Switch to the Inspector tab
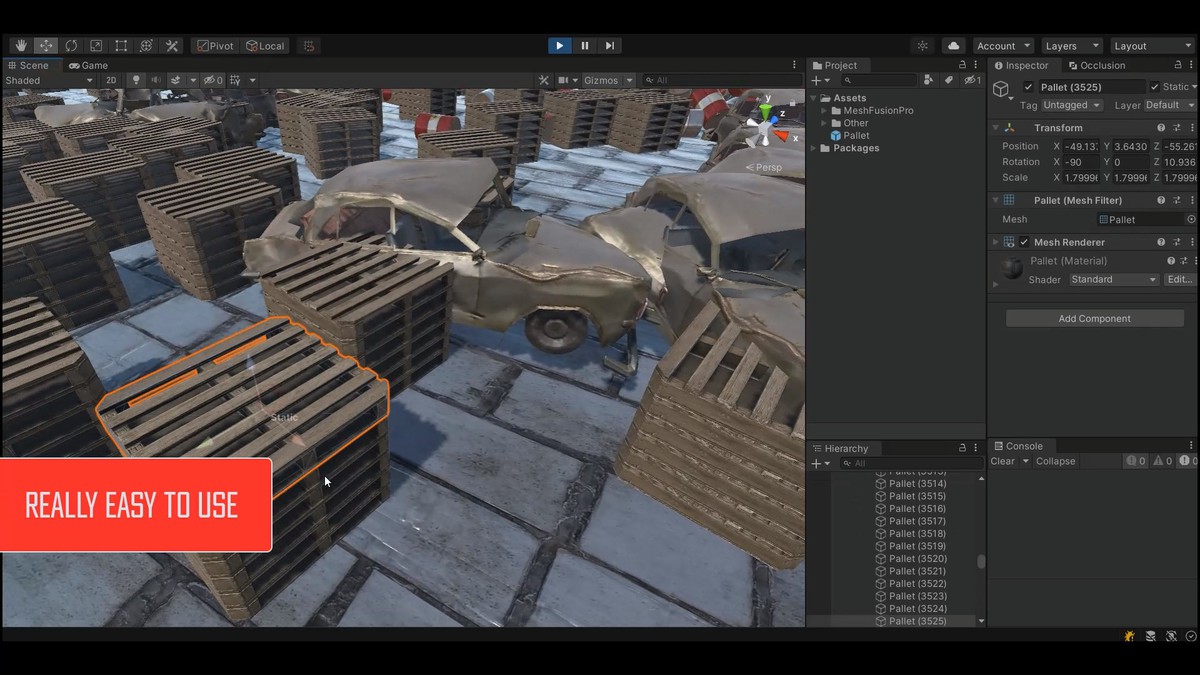The height and width of the screenshot is (675, 1200). pos(1020,65)
